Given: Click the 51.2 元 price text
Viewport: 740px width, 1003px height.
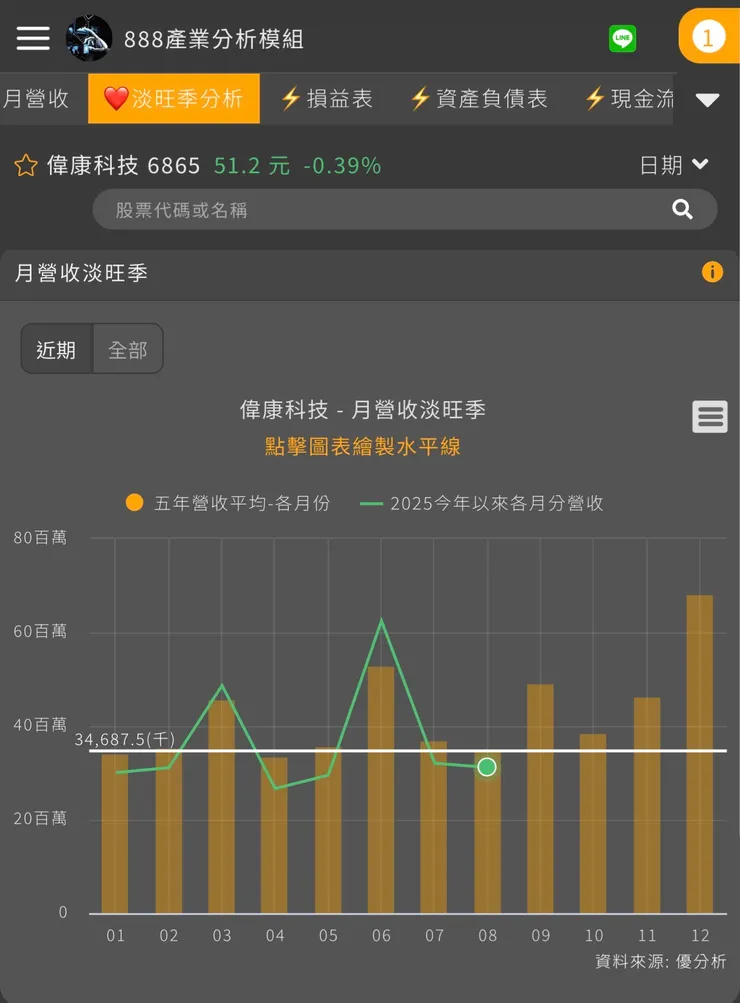Looking at the screenshot, I should point(252,166).
